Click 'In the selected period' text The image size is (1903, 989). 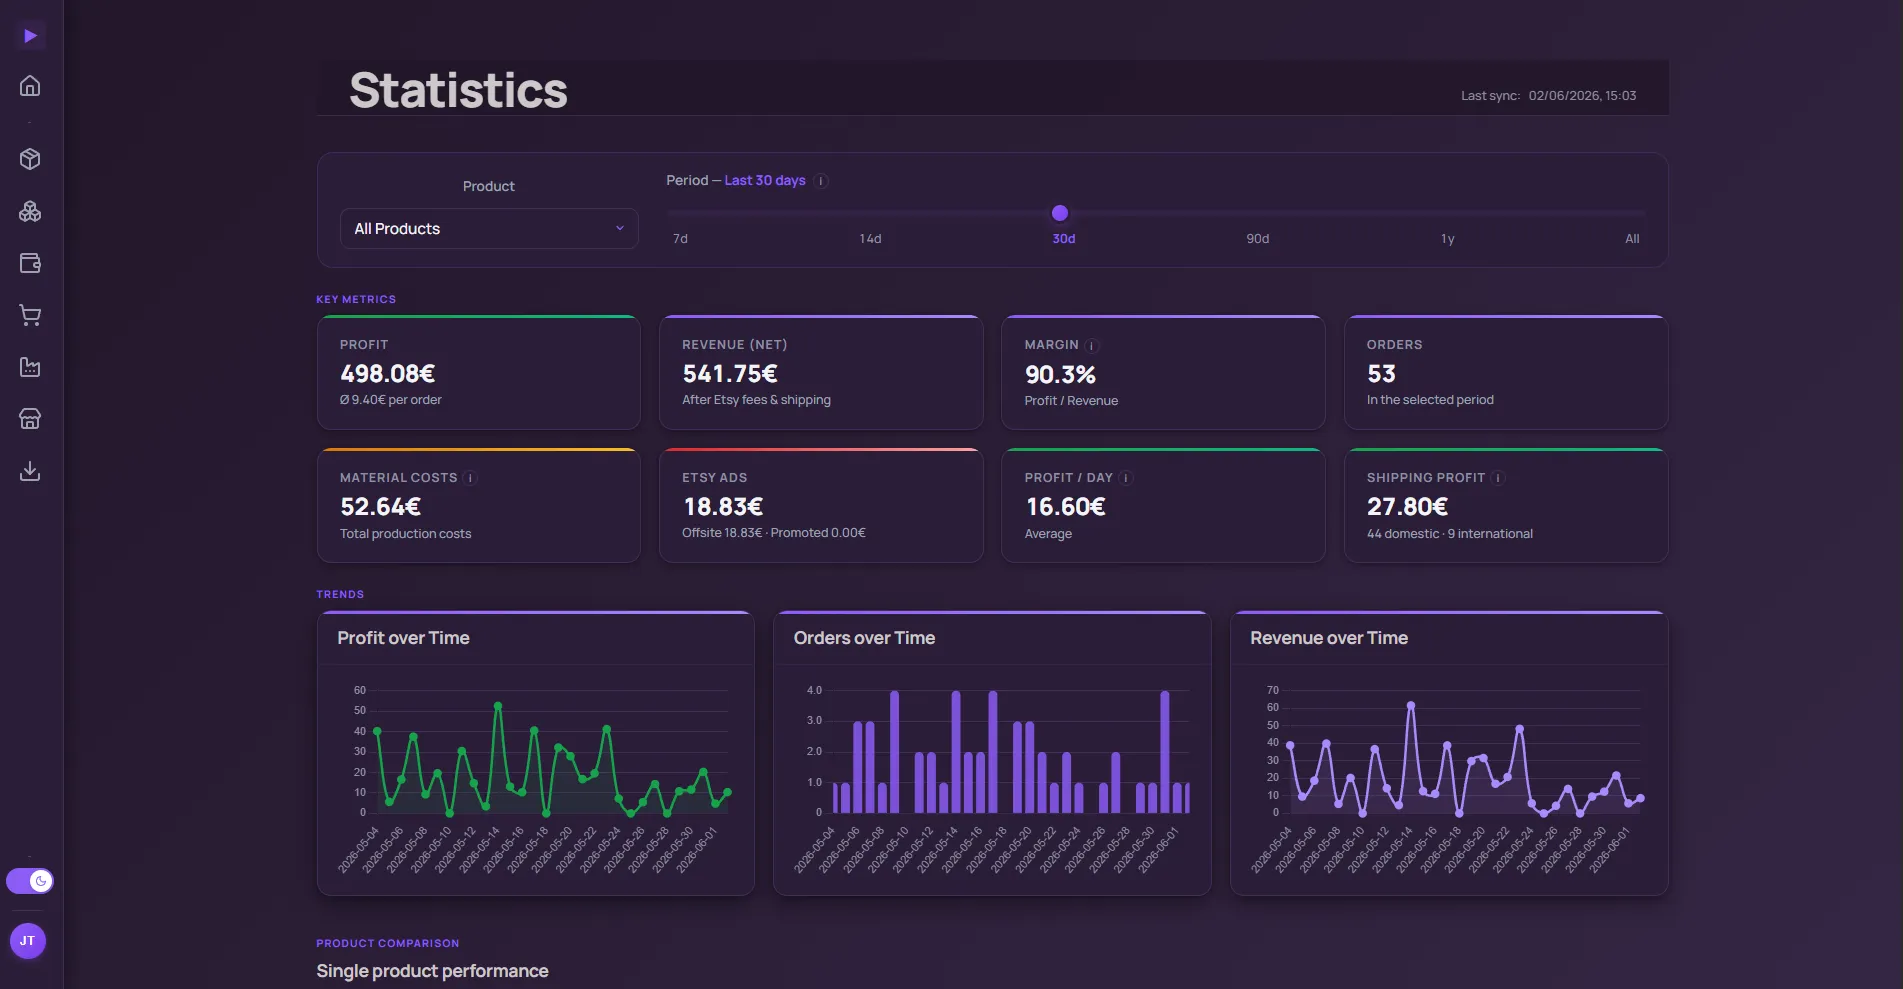pyautogui.click(x=1430, y=400)
